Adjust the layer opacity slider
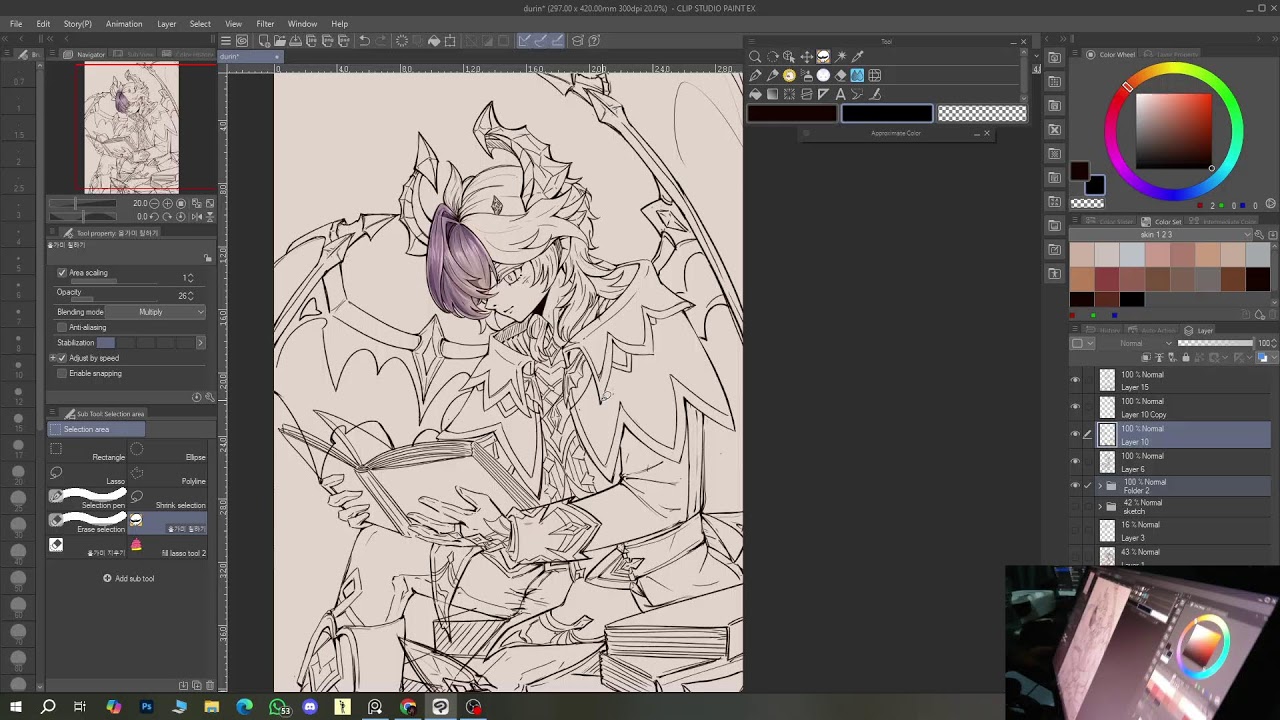1280x720 pixels. (1215, 343)
